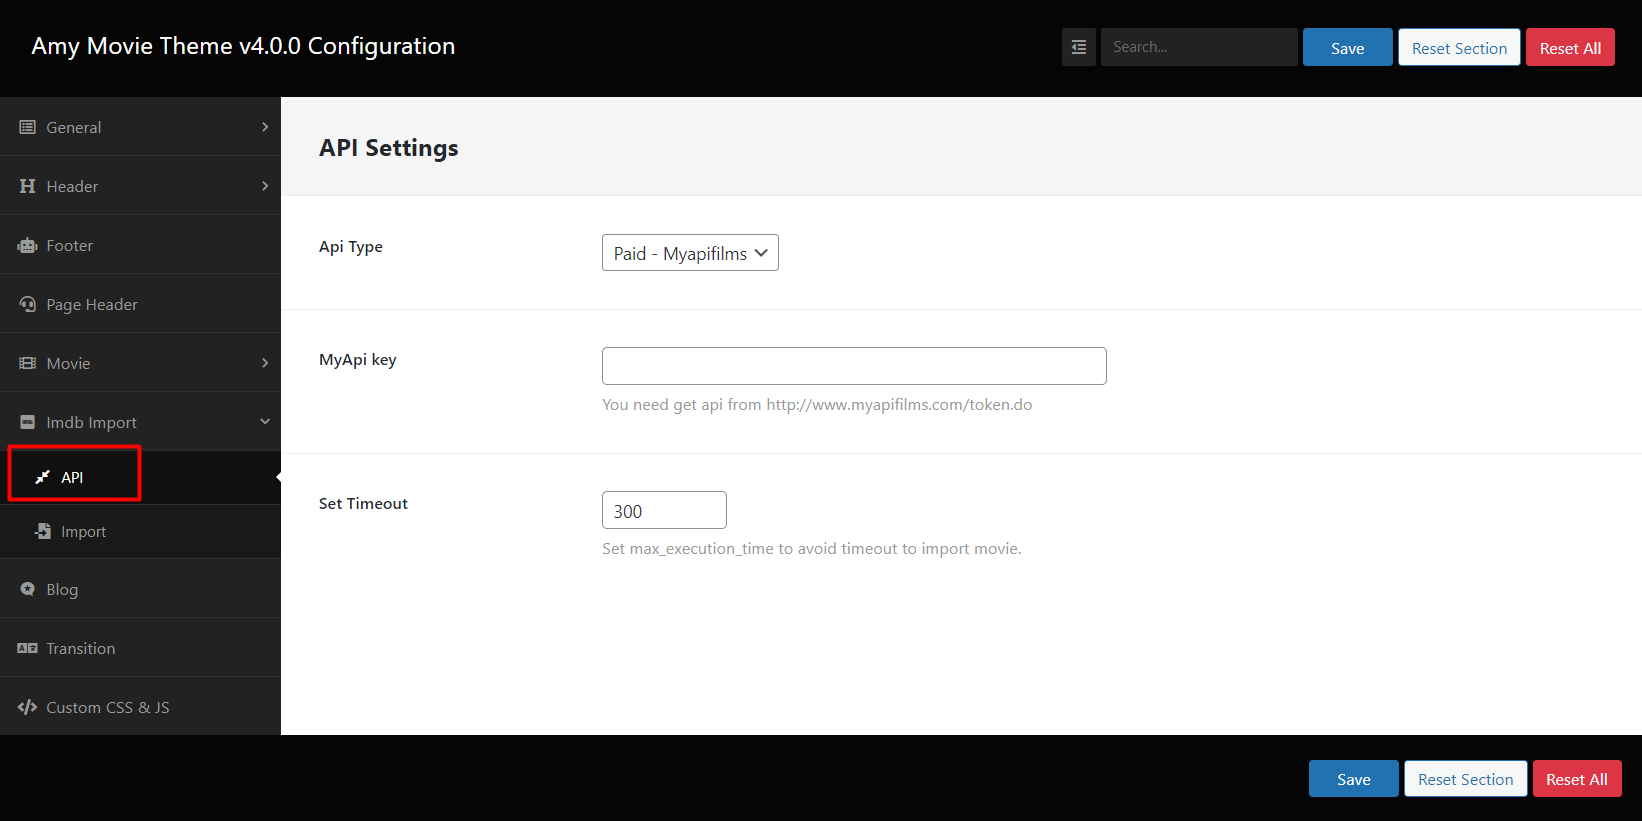Click the API plug icon
Image resolution: width=1642 pixels, height=821 pixels.
click(x=42, y=477)
